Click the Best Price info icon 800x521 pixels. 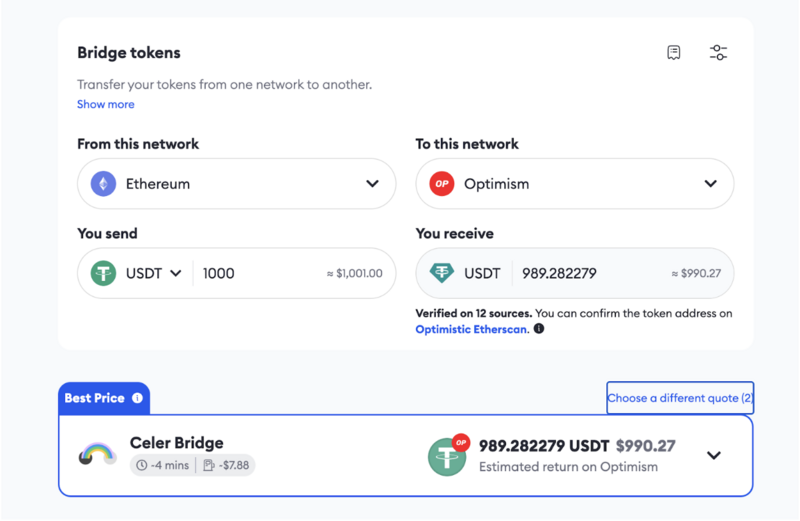[137, 398]
